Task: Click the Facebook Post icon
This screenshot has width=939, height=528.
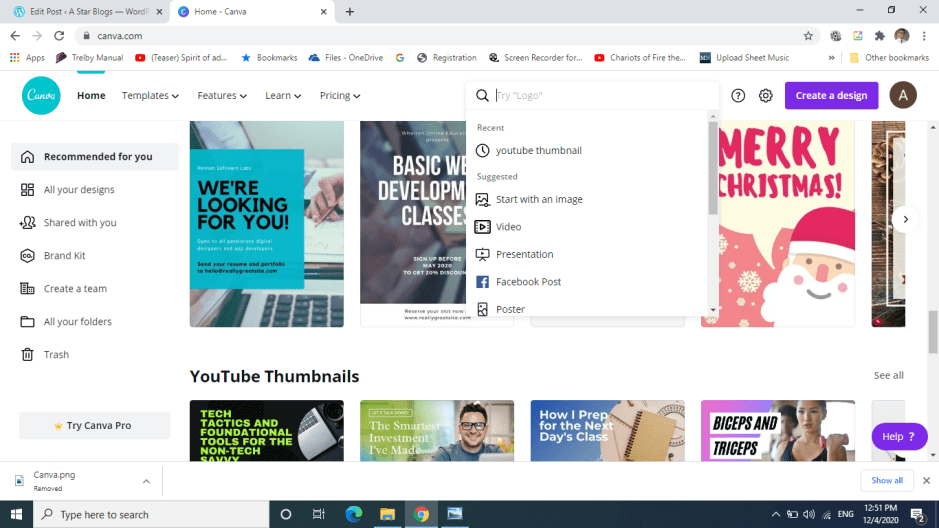Action: point(482,282)
